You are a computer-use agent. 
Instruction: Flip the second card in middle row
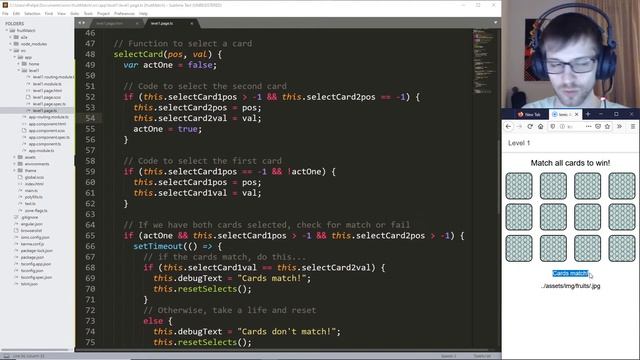pos(553,217)
